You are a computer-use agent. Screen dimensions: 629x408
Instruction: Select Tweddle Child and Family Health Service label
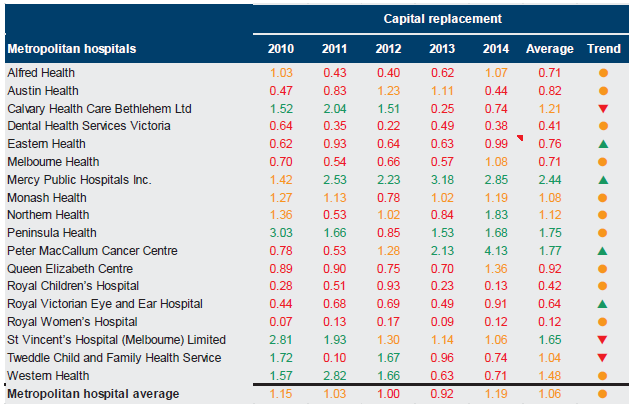point(114,358)
